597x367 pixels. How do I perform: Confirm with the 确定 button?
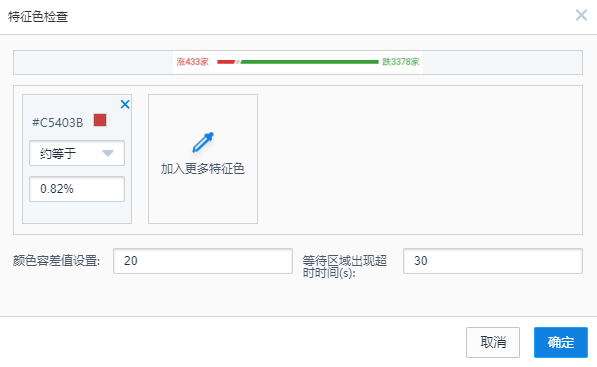coord(561,342)
